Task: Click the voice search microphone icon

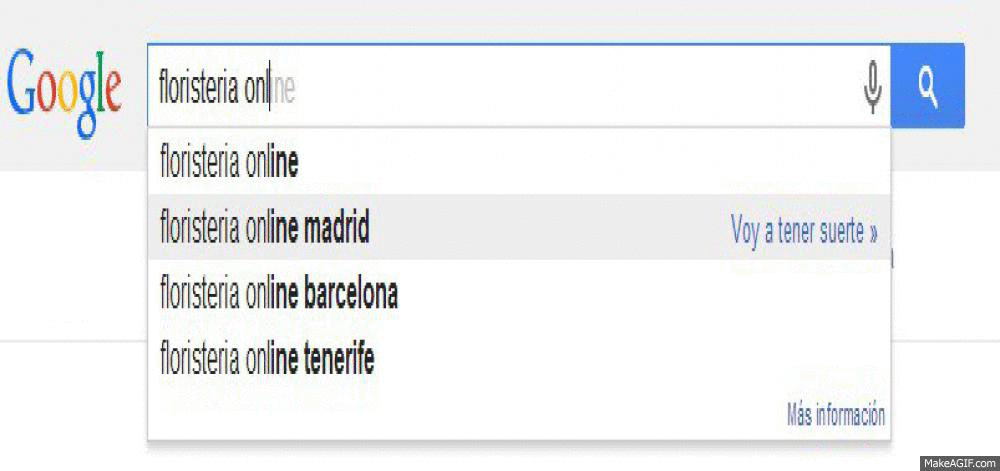Action: pyautogui.click(x=873, y=87)
